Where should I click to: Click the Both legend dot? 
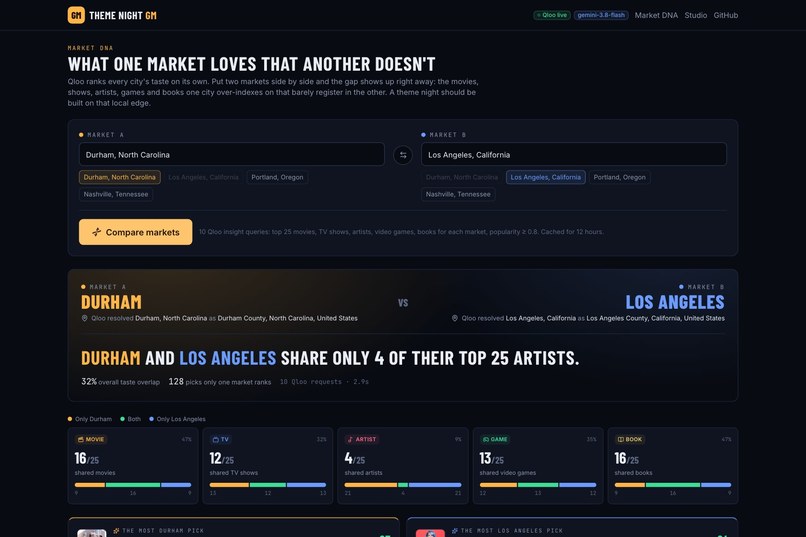click(x=122, y=419)
